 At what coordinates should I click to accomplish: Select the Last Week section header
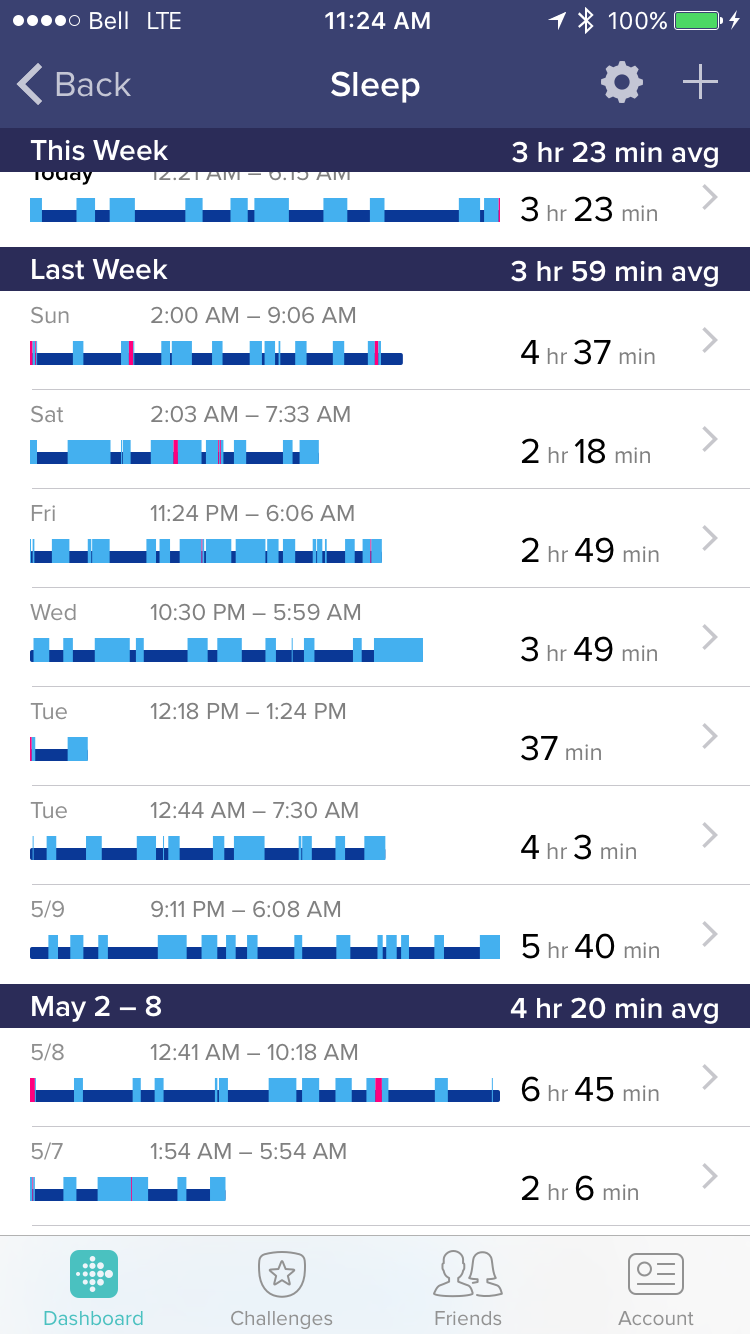click(x=375, y=269)
